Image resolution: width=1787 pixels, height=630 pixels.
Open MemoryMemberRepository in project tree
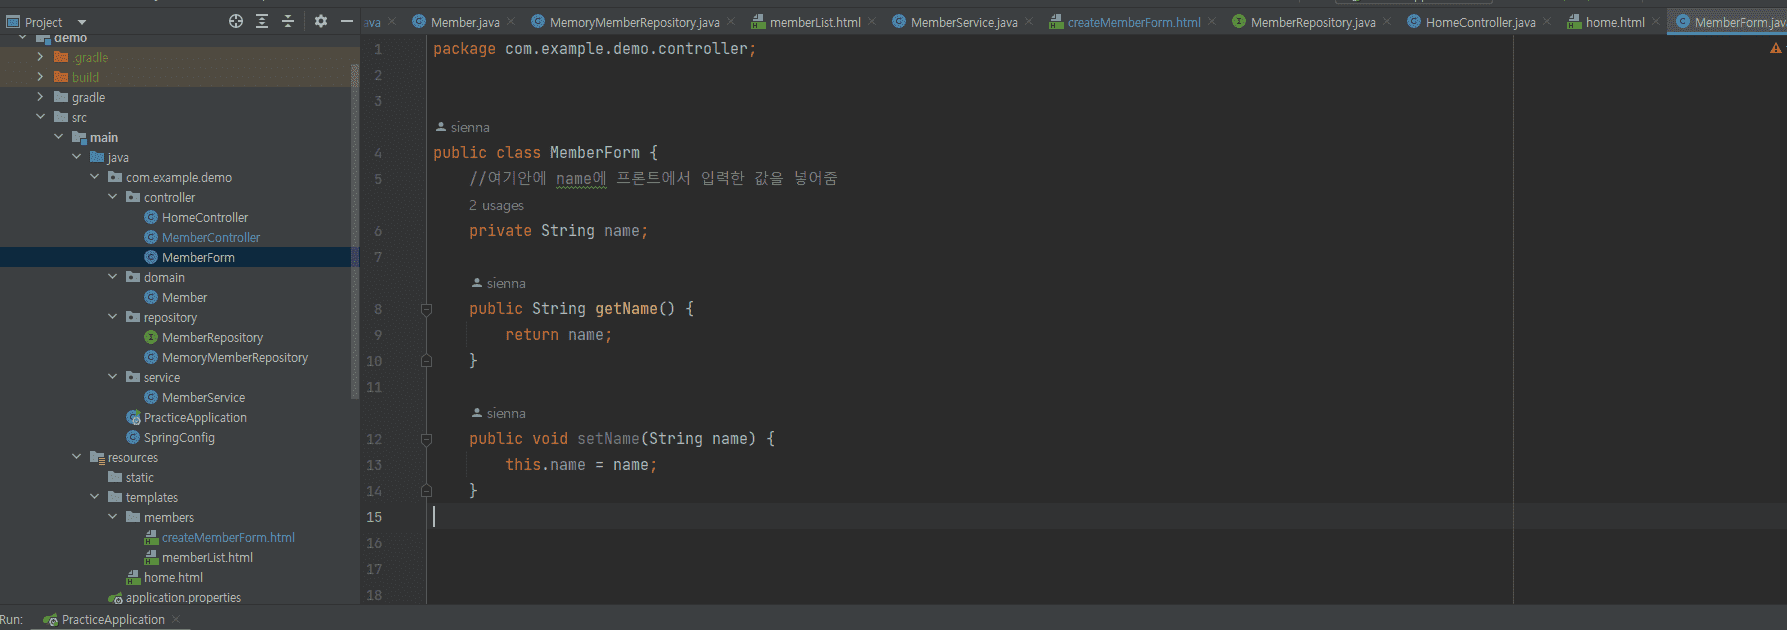[x=234, y=357]
